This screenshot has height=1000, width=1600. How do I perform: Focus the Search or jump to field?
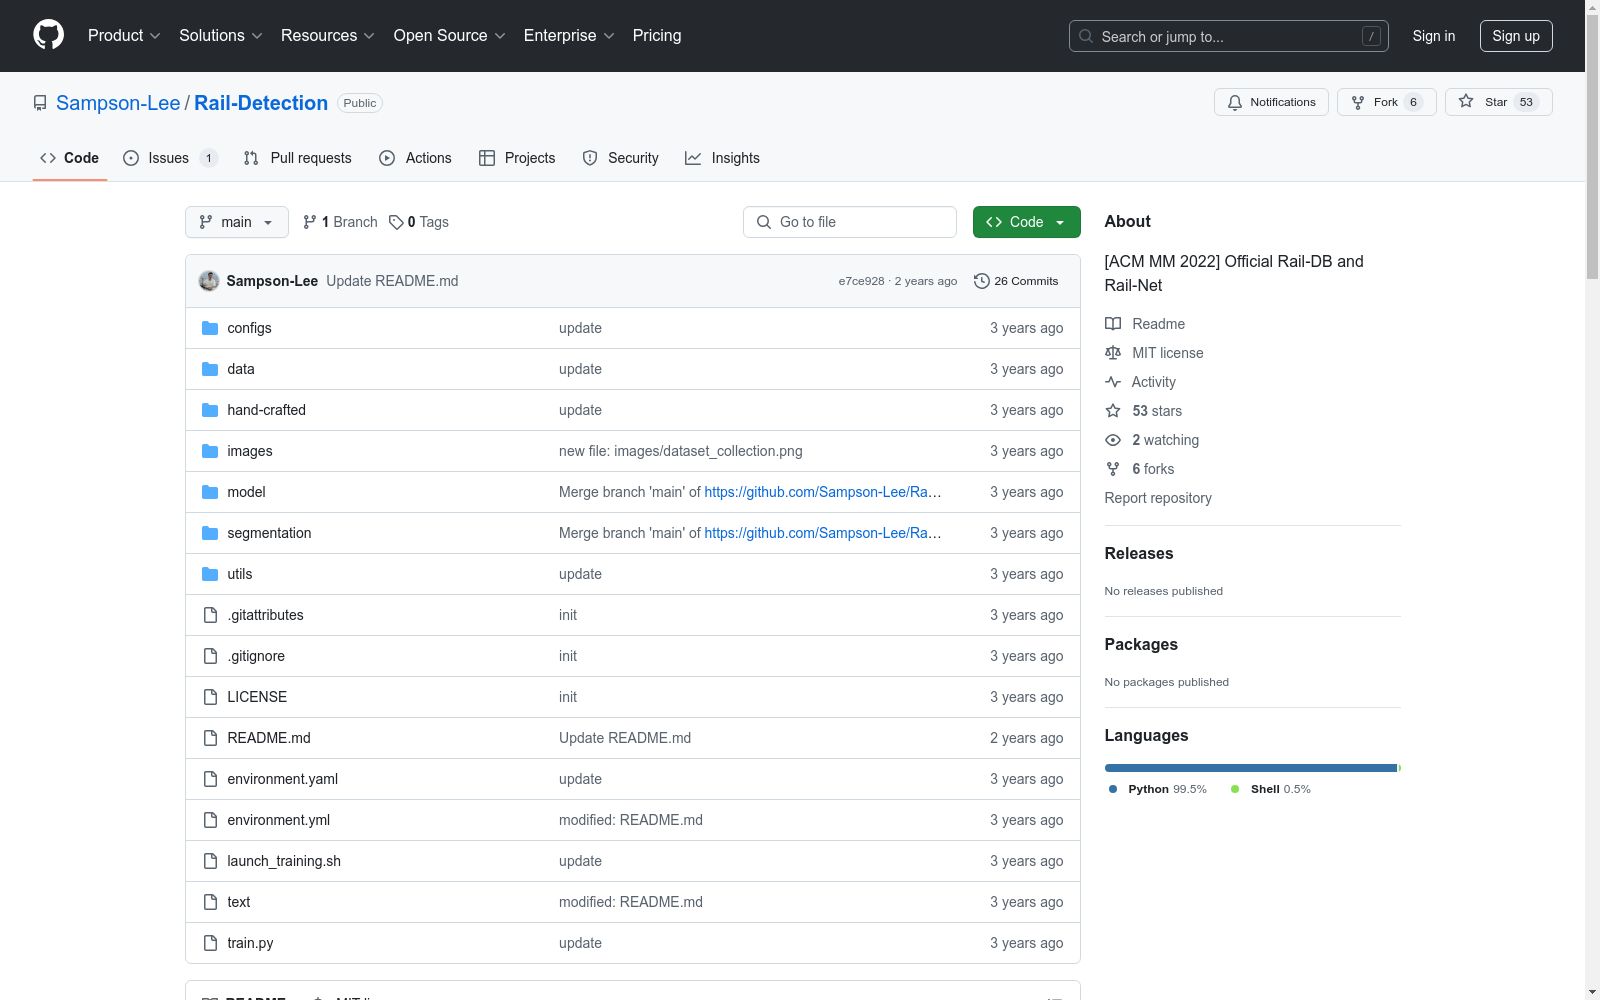coord(1229,36)
